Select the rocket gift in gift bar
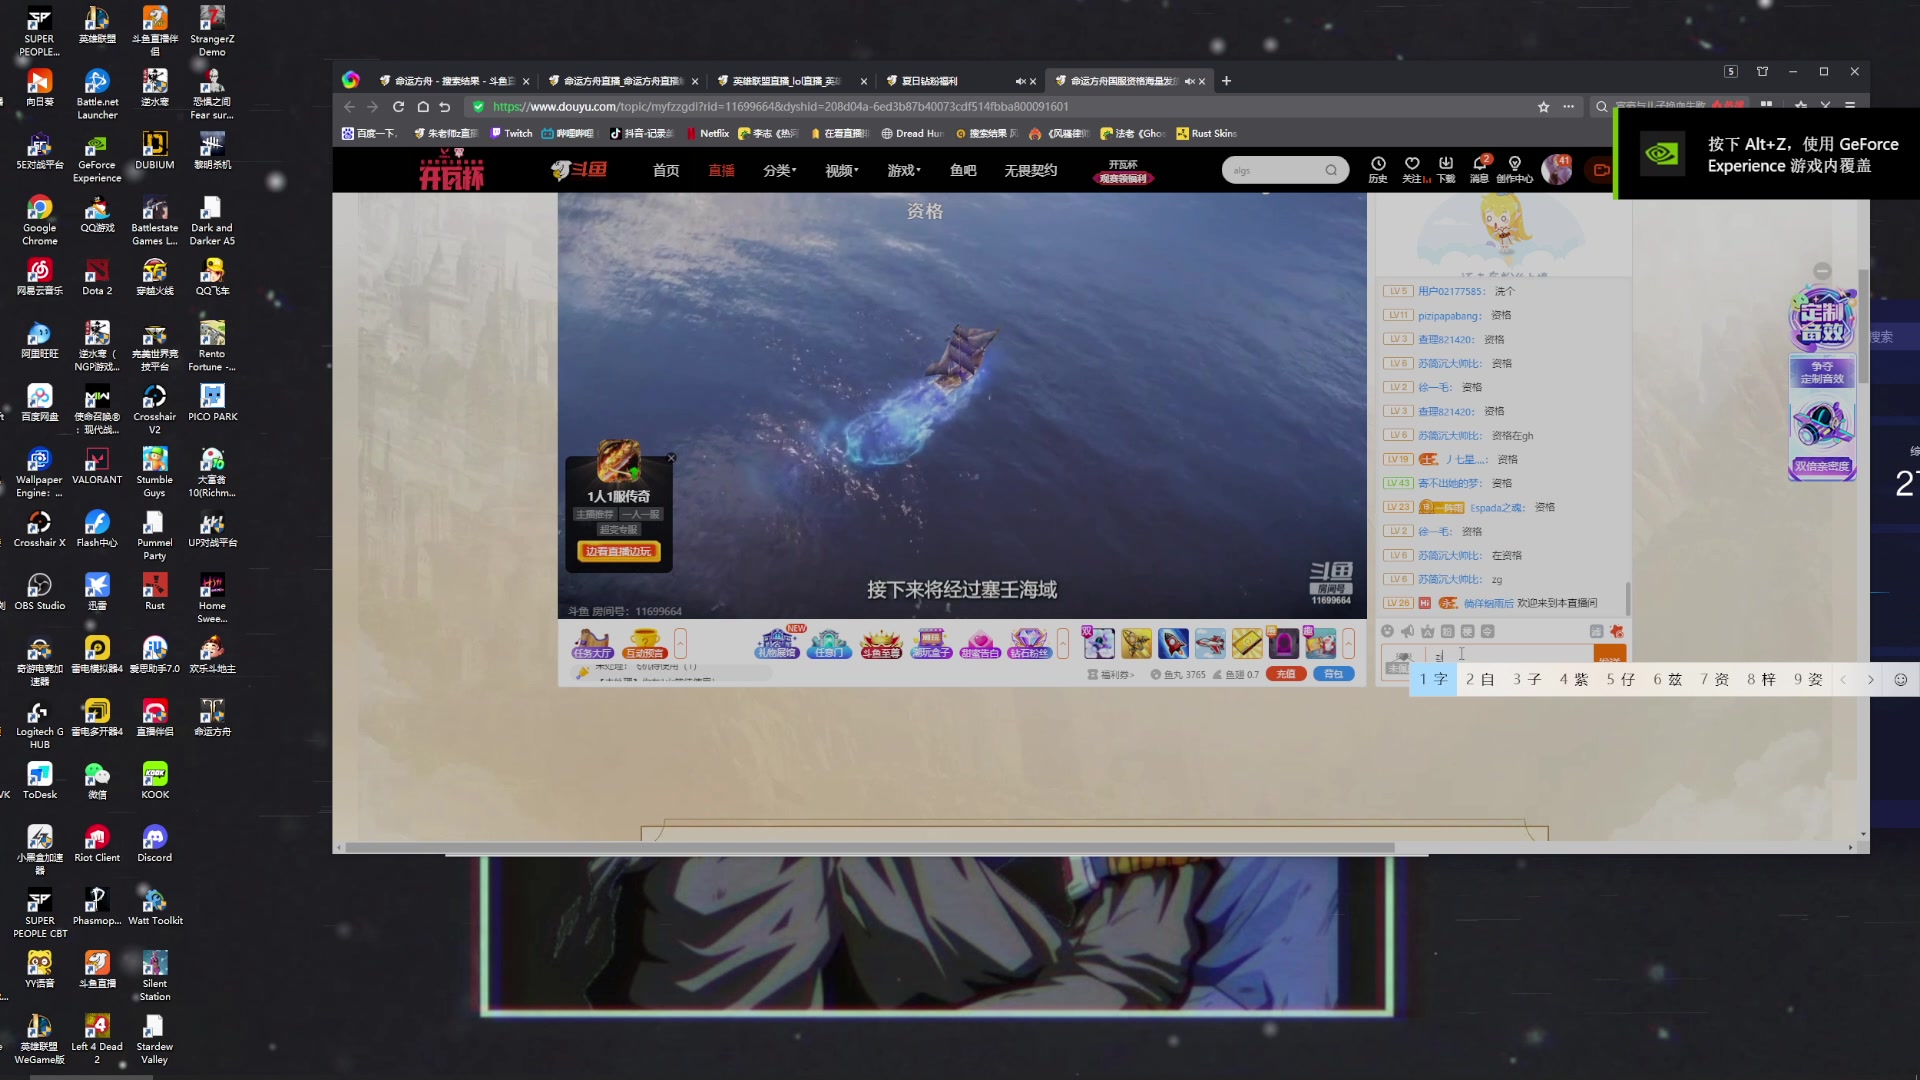The image size is (1920, 1080). pos(1173,643)
